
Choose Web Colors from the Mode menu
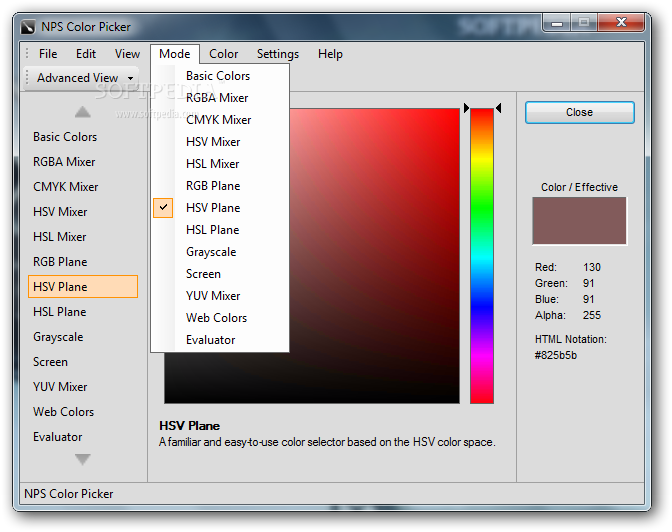click(220, 318)
